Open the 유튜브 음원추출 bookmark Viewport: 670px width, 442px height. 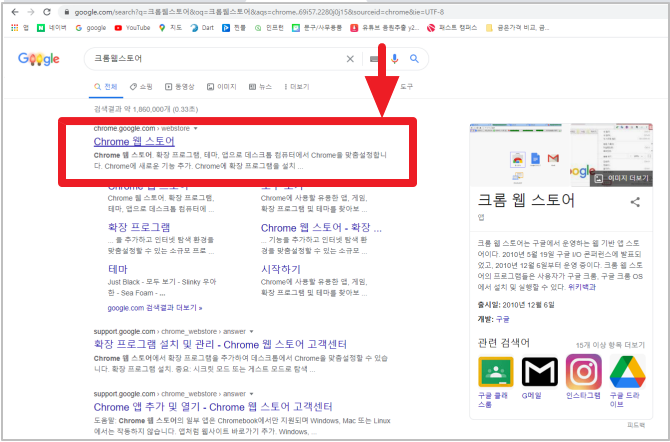pyautogui.click(x=385, y=28)
